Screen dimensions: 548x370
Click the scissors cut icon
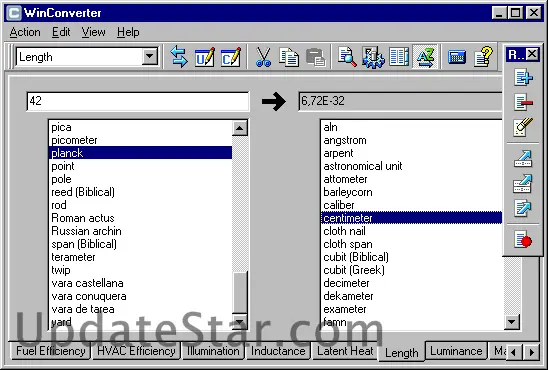coord(263,57)
